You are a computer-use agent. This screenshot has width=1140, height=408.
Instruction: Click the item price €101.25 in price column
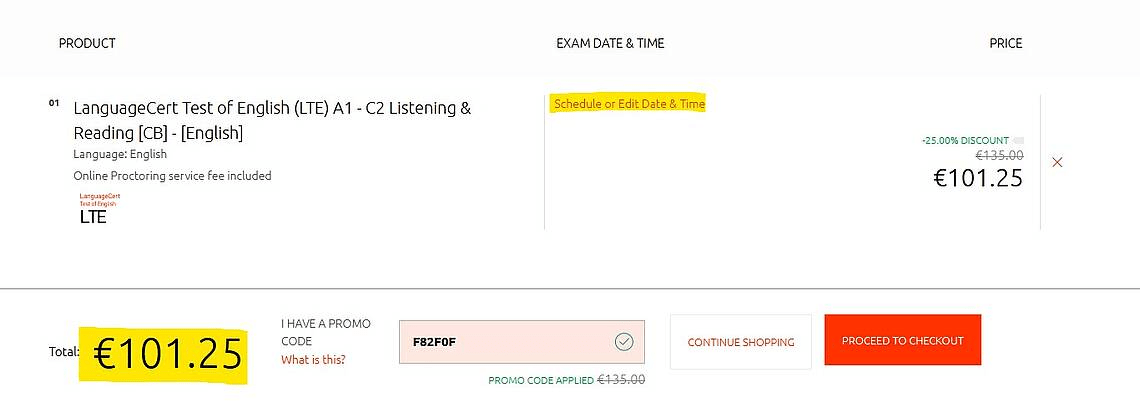point(978,178)
